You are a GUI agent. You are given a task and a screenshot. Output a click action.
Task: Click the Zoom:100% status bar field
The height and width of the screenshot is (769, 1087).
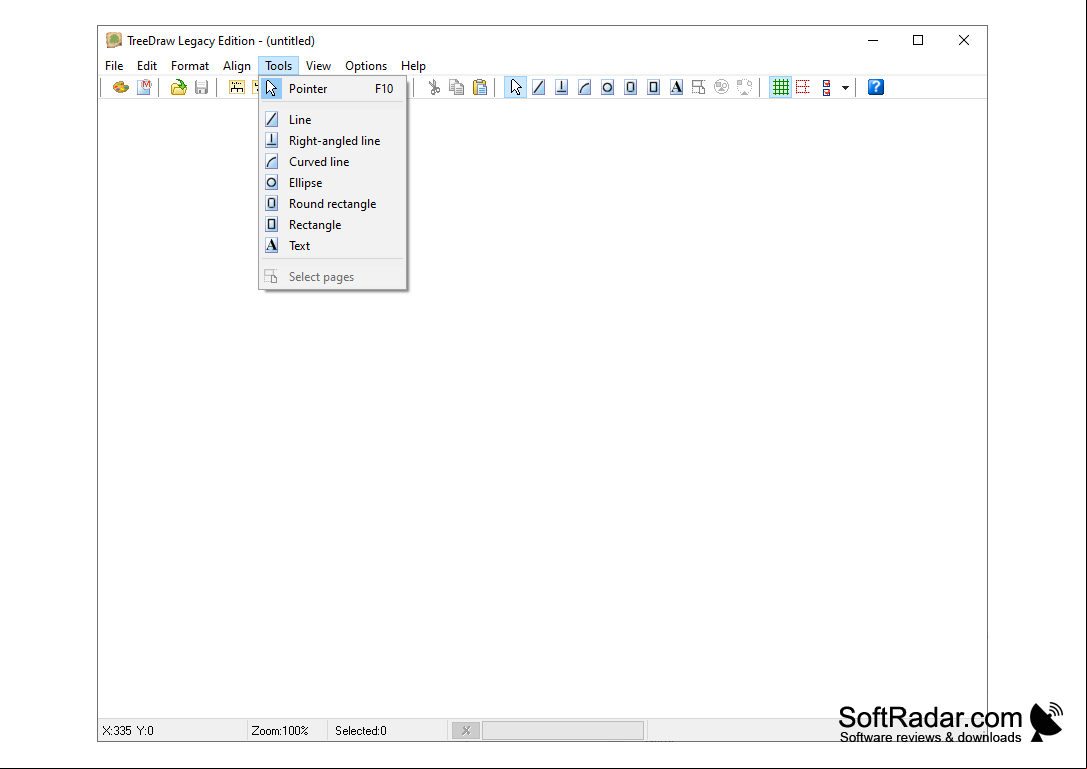[287, 730]
